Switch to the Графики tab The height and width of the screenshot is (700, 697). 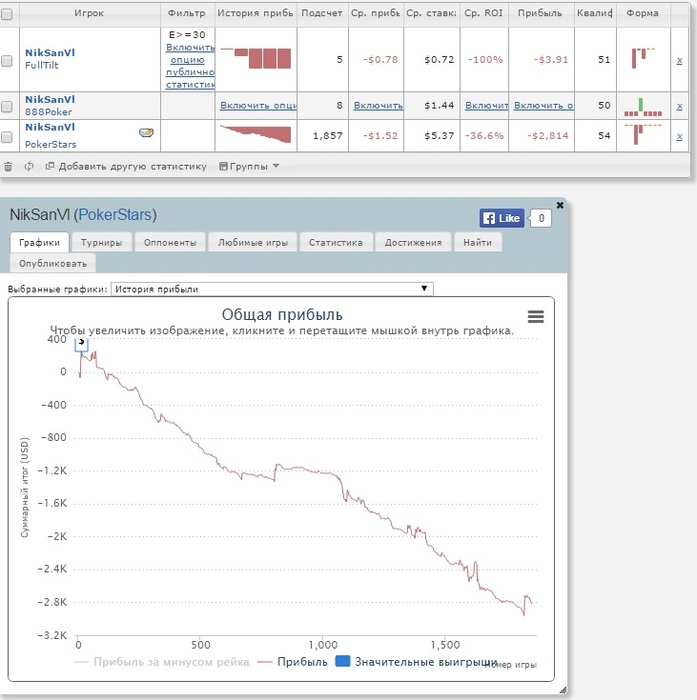tap(39, 242)
